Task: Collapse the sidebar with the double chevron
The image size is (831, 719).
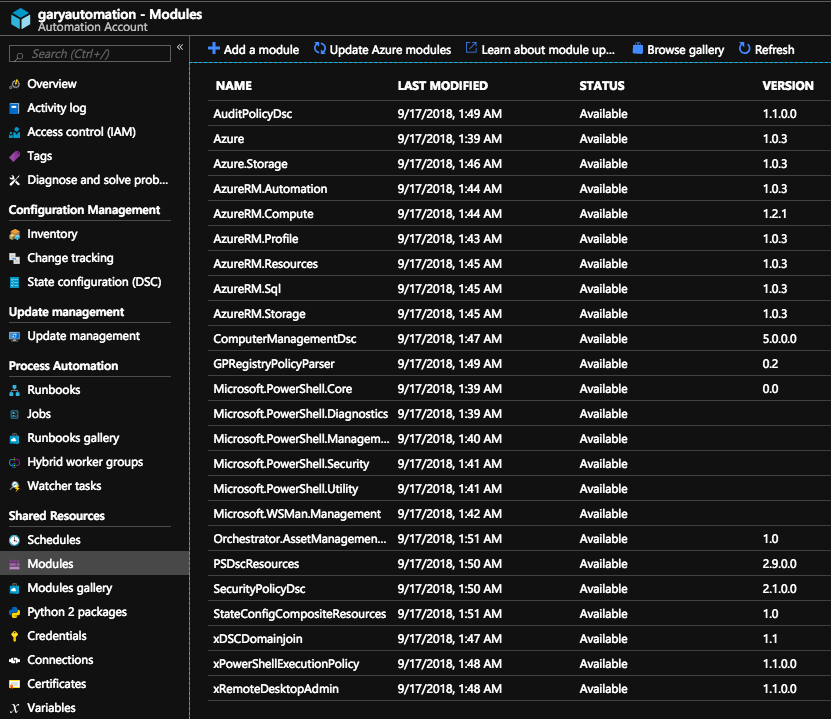Action: click(x=180, y=47)
